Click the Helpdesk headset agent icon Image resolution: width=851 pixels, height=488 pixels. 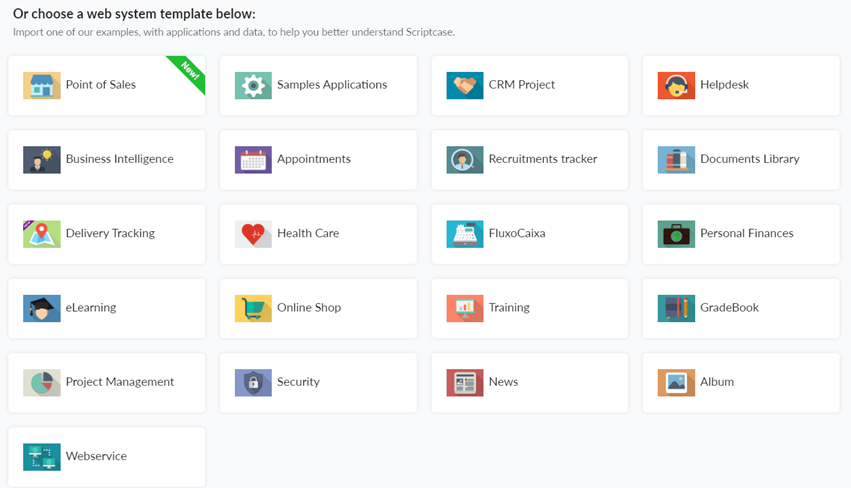tap(676, 85)
